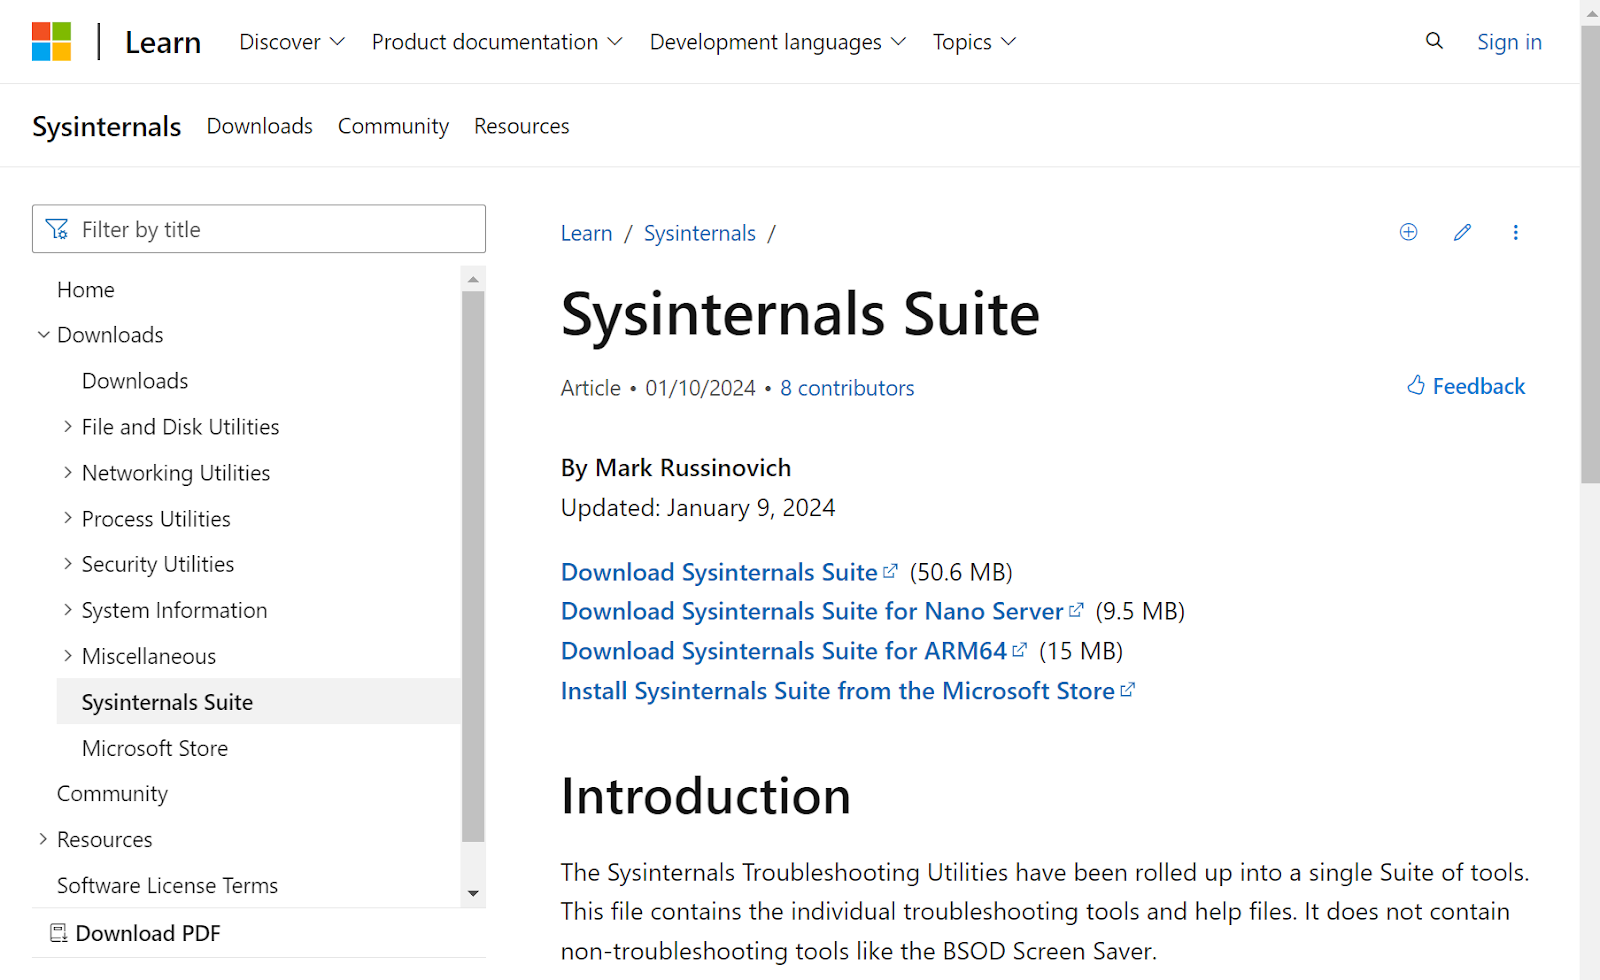Click Download Suite for ARM64
The width and height of the screenshot is (1600, 980).
[794, 651]
